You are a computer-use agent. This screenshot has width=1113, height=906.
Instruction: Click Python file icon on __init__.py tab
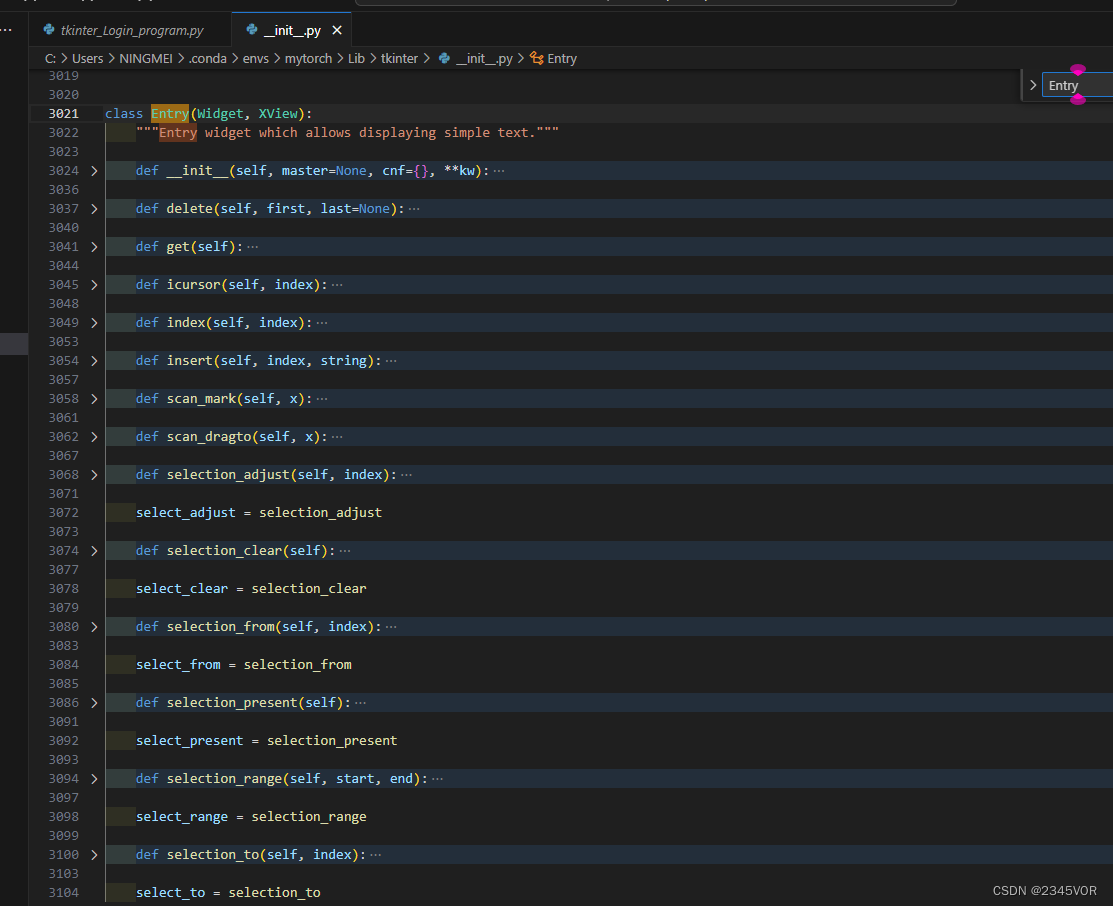pos(251,30)
